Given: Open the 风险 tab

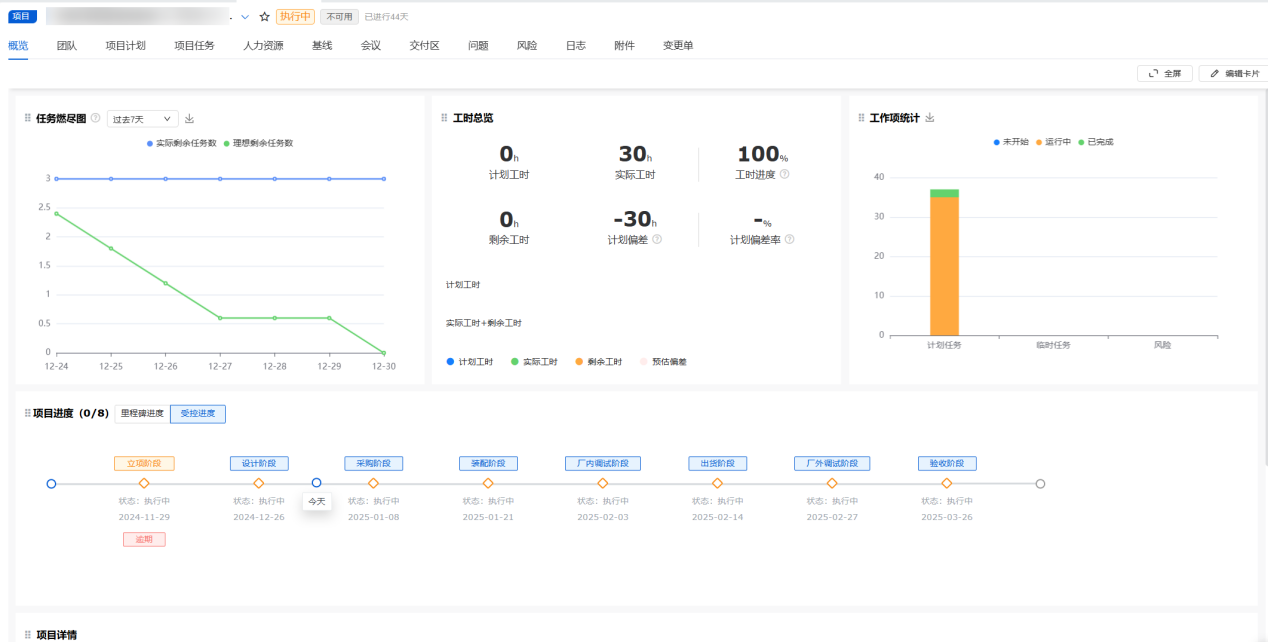Looking at the screenshot, I should (527, 46).
